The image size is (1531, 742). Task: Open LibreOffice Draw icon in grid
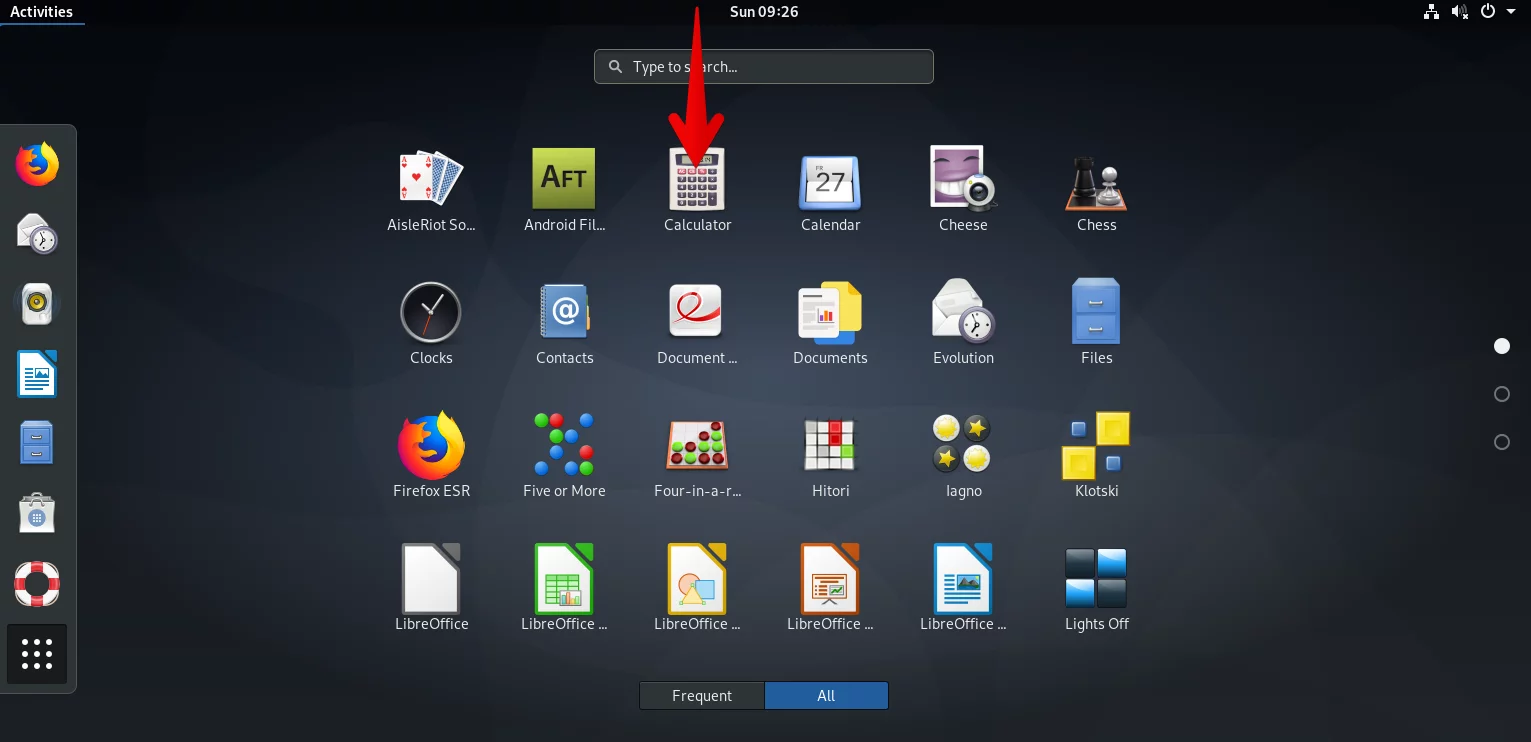(x=697, y=578)
